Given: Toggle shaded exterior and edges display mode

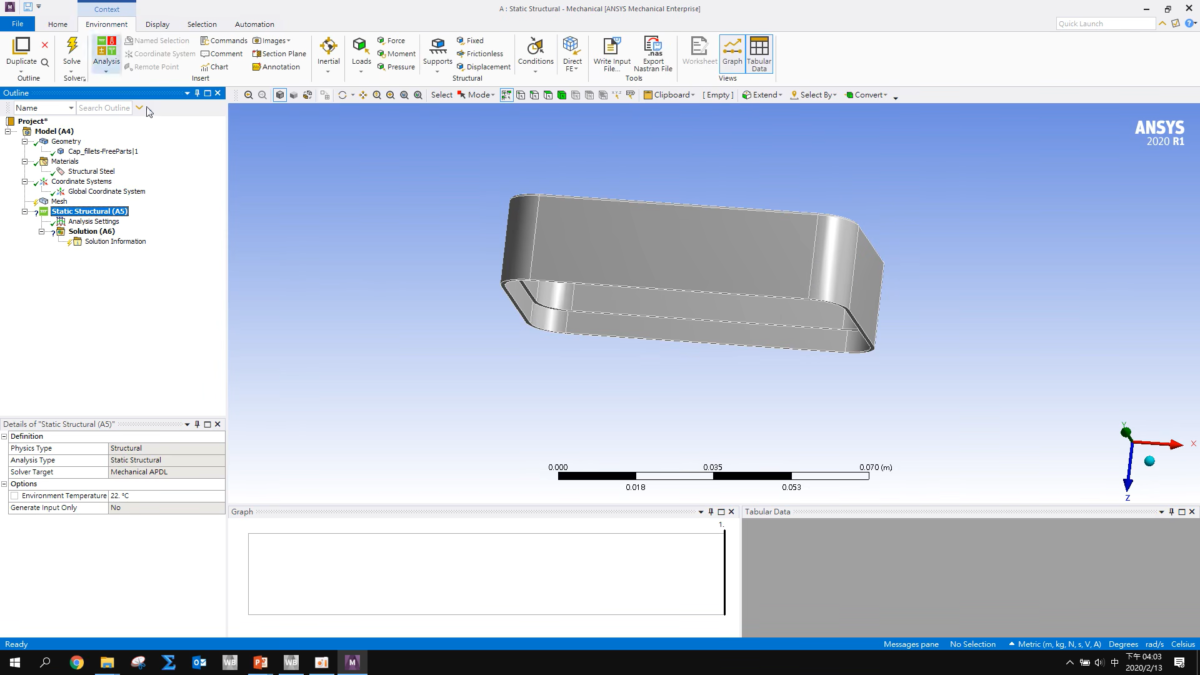Looking at the screenshot, I should 280,95.
